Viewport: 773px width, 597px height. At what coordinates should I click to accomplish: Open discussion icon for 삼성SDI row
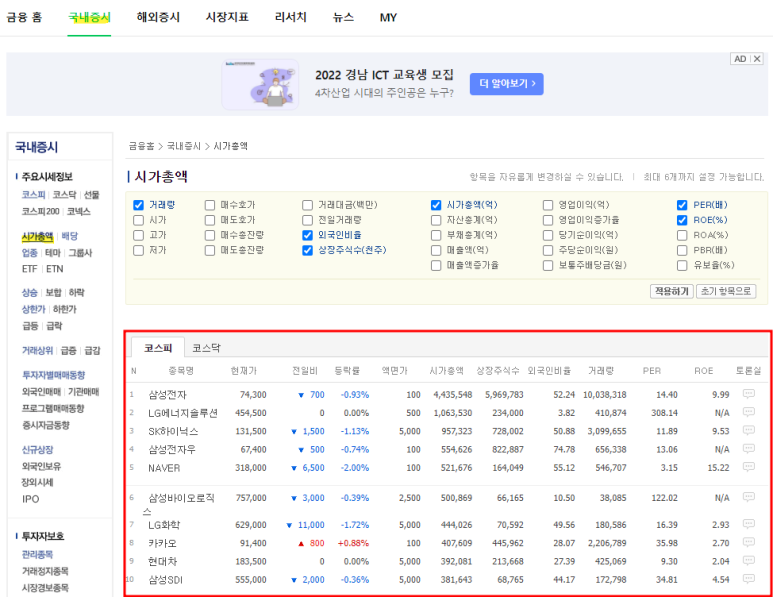click(748, 578)
